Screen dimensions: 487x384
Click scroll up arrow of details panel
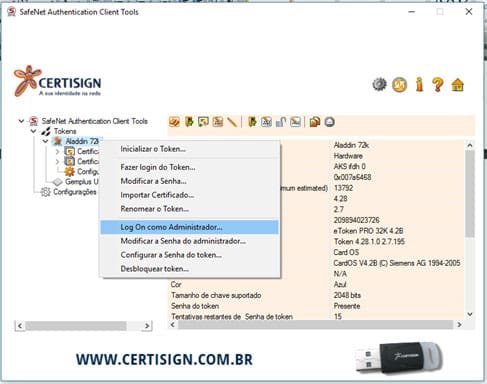(470, 145)
